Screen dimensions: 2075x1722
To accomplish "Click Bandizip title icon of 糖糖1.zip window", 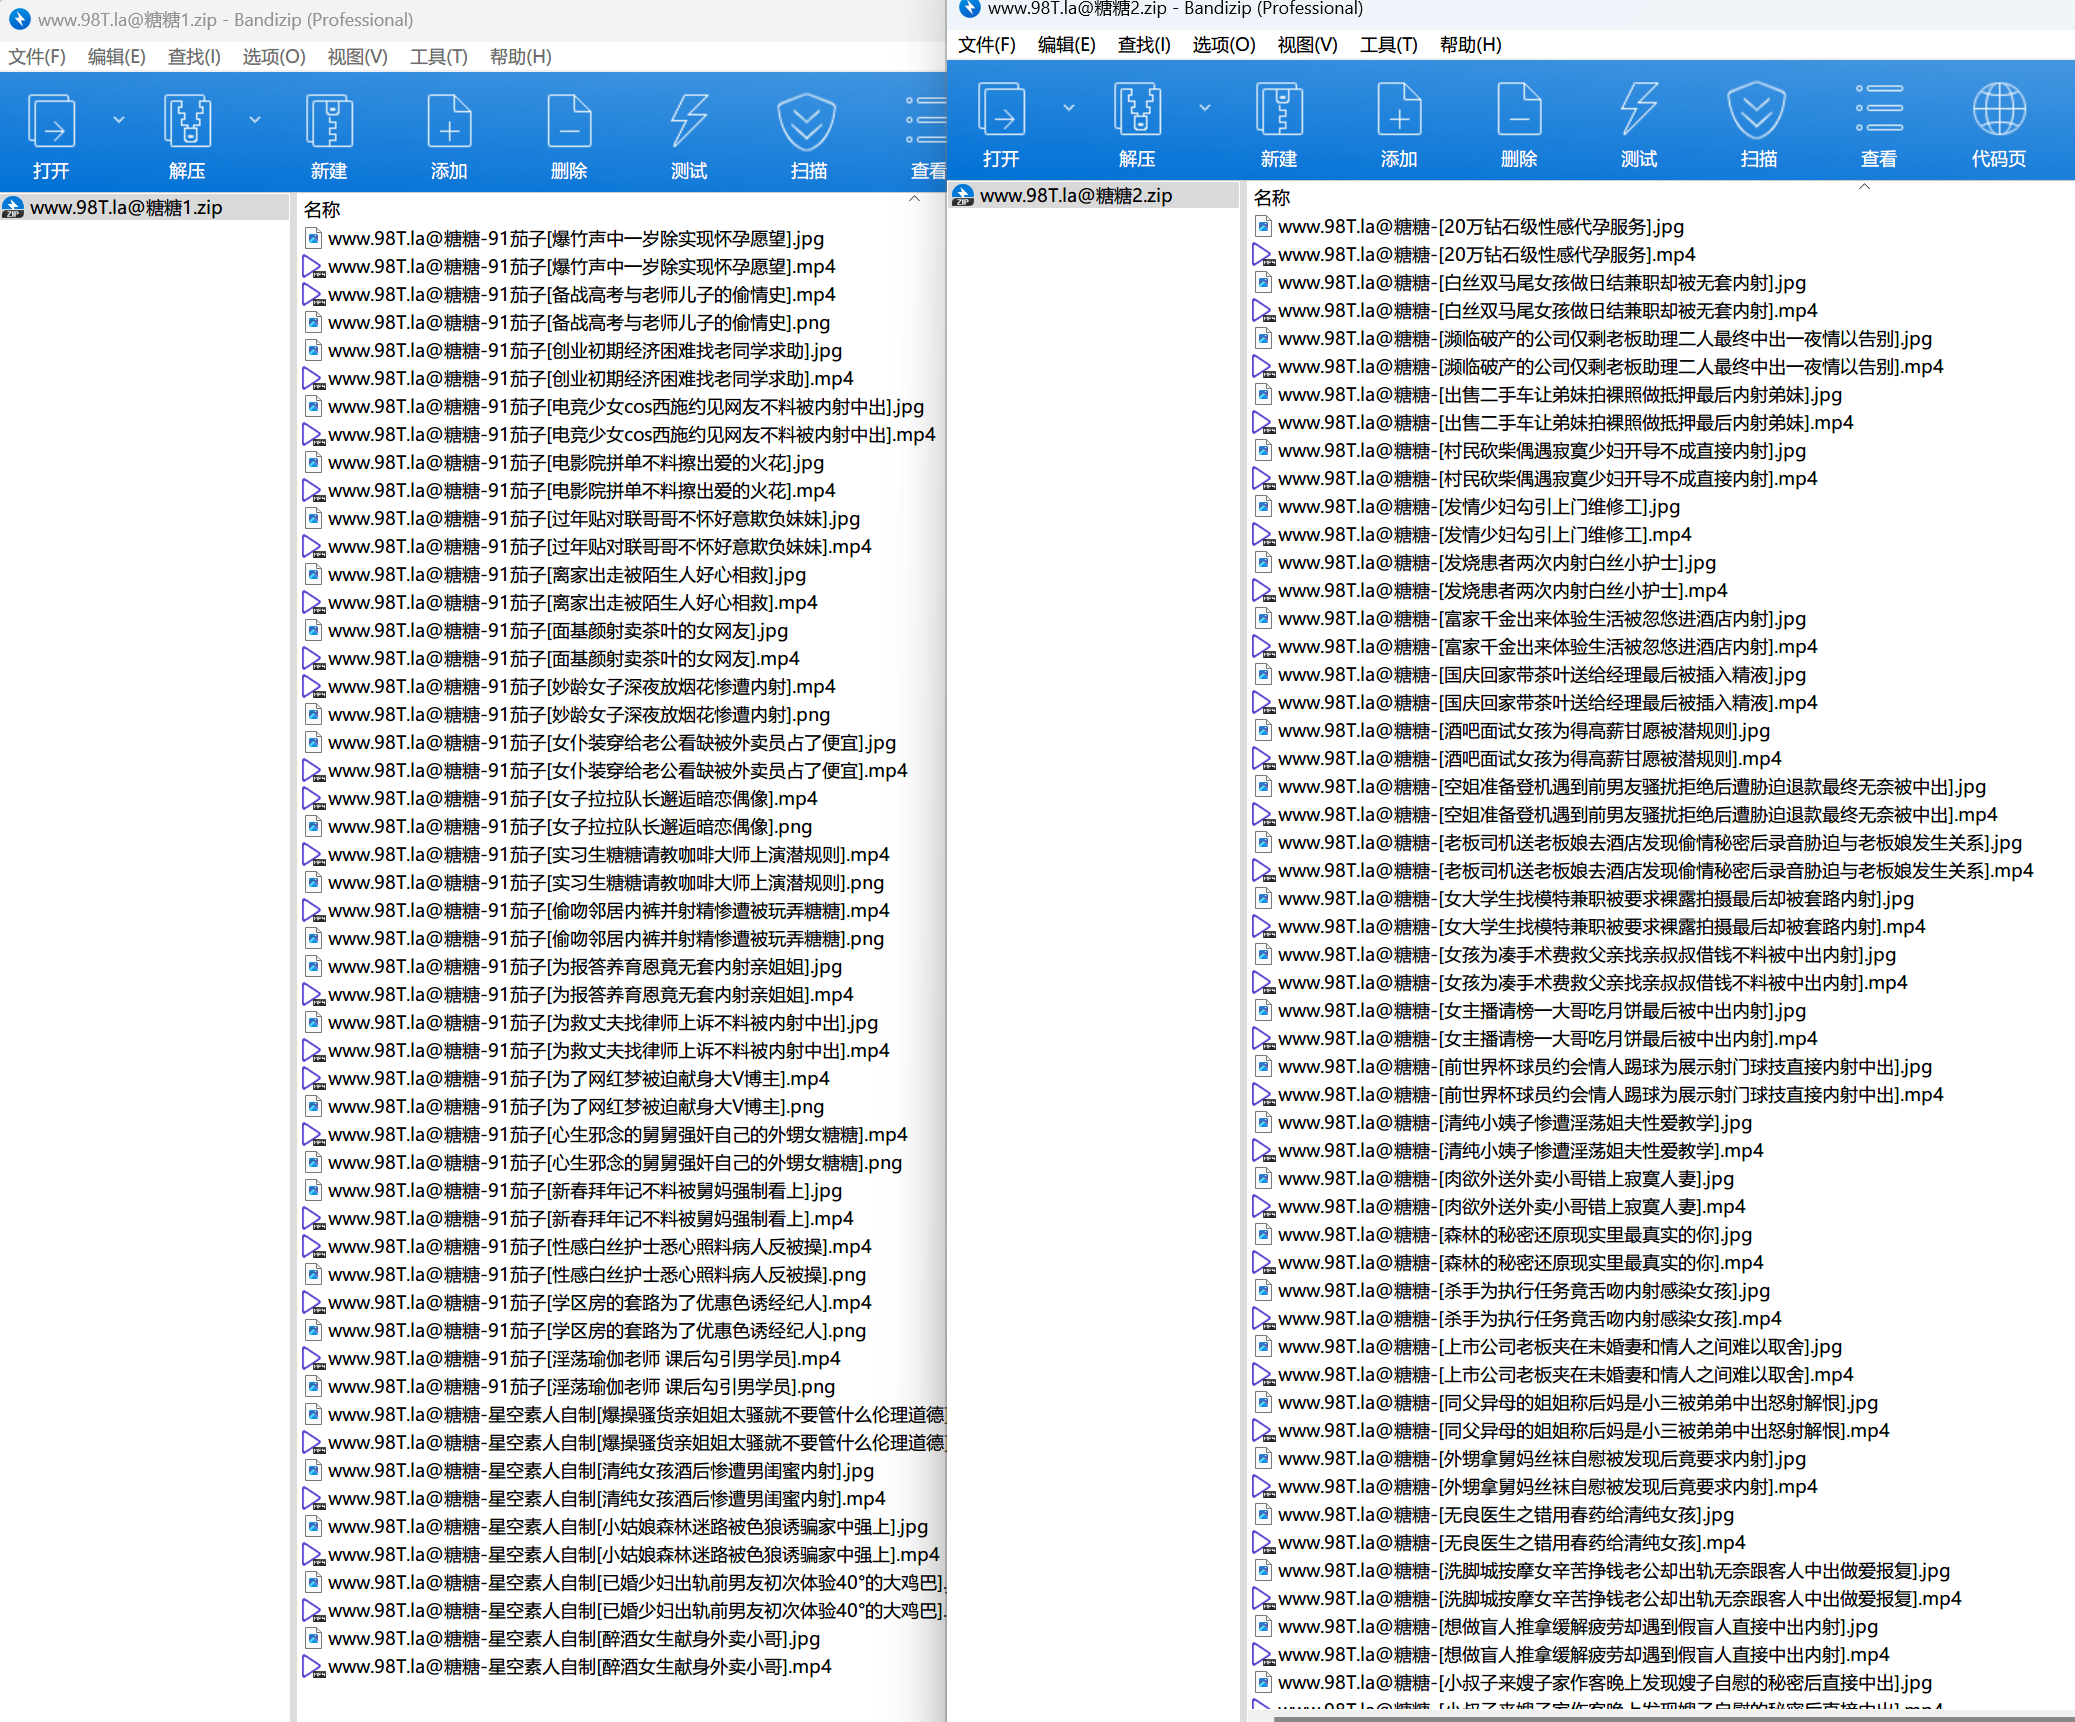I will pos(20,19).
